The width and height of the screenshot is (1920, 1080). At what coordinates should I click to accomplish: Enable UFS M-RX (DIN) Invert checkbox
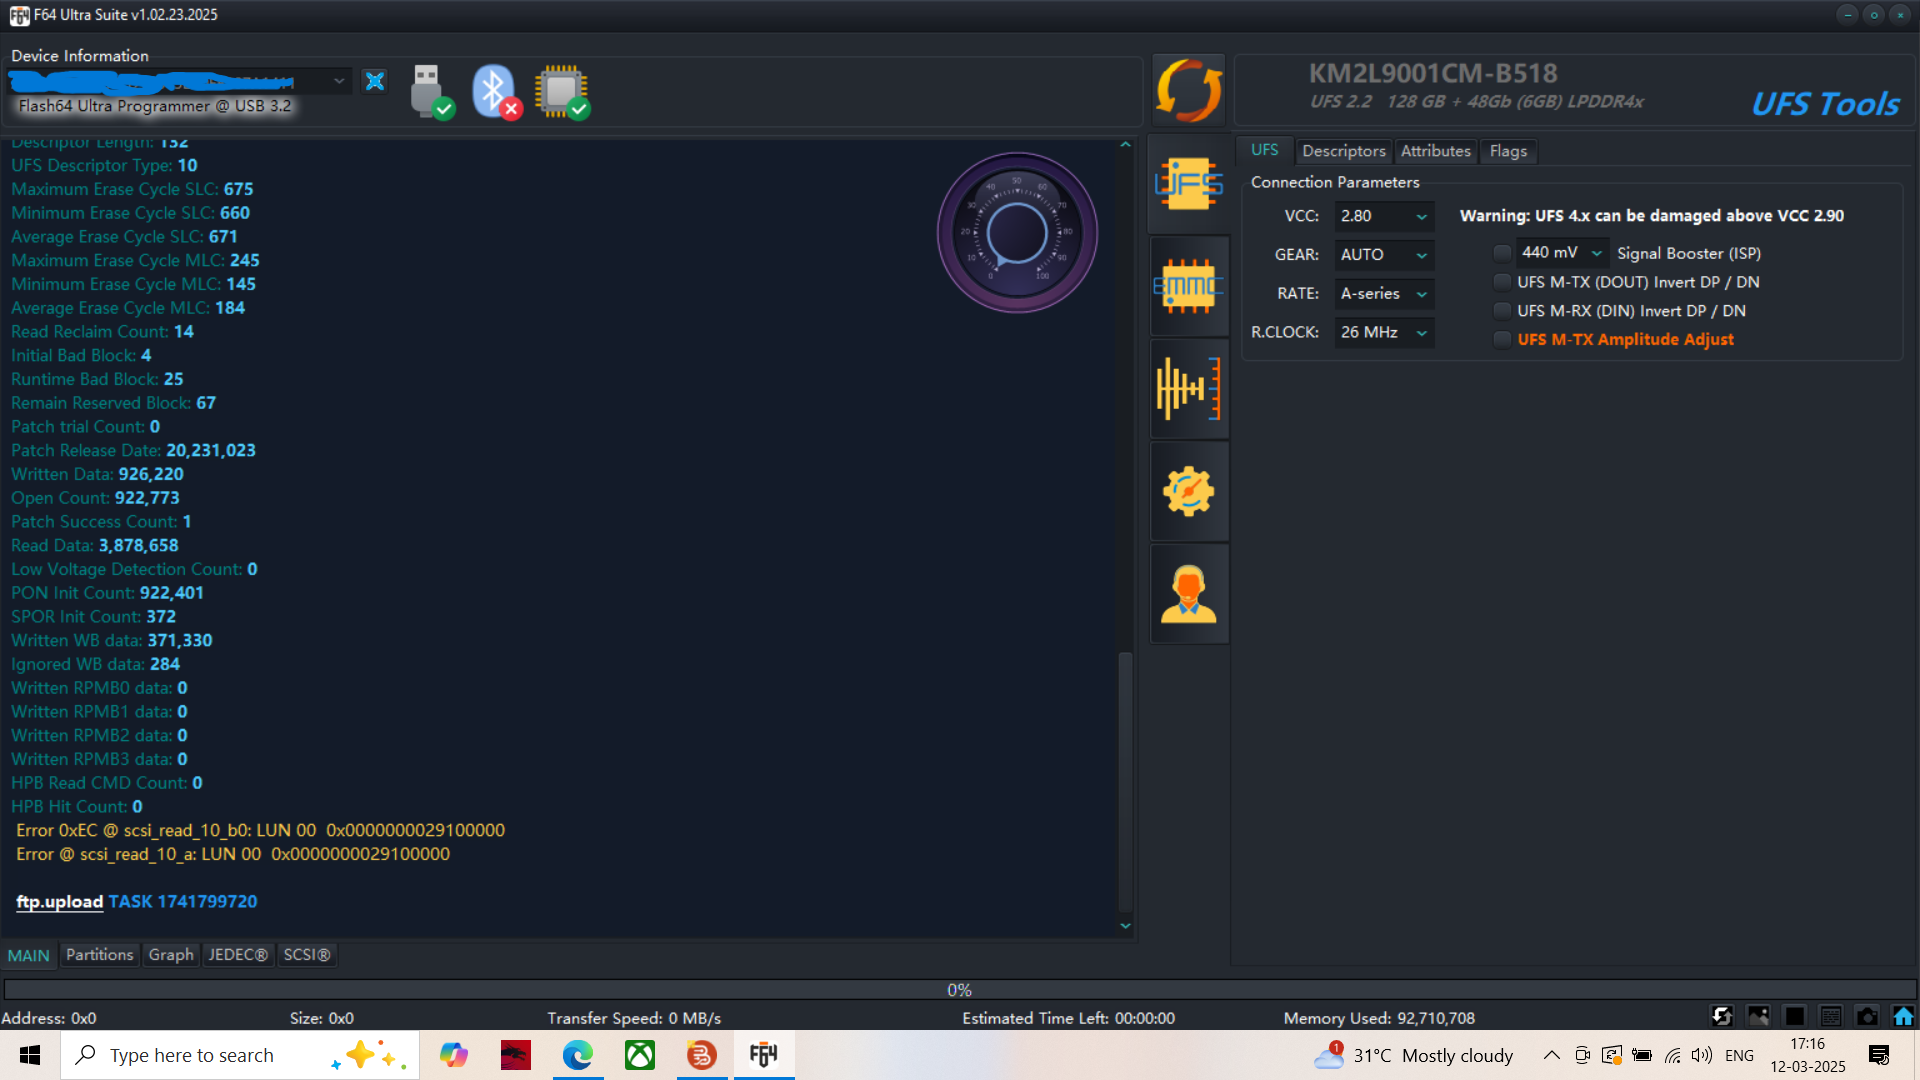click(1501, 311)
